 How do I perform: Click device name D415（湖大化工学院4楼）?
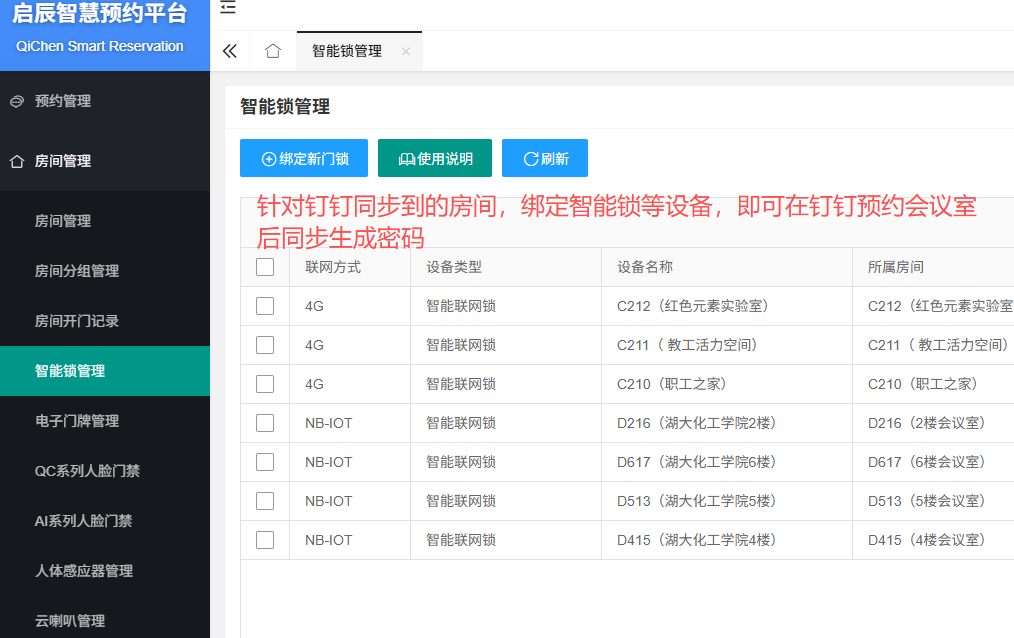pos(698,540)
